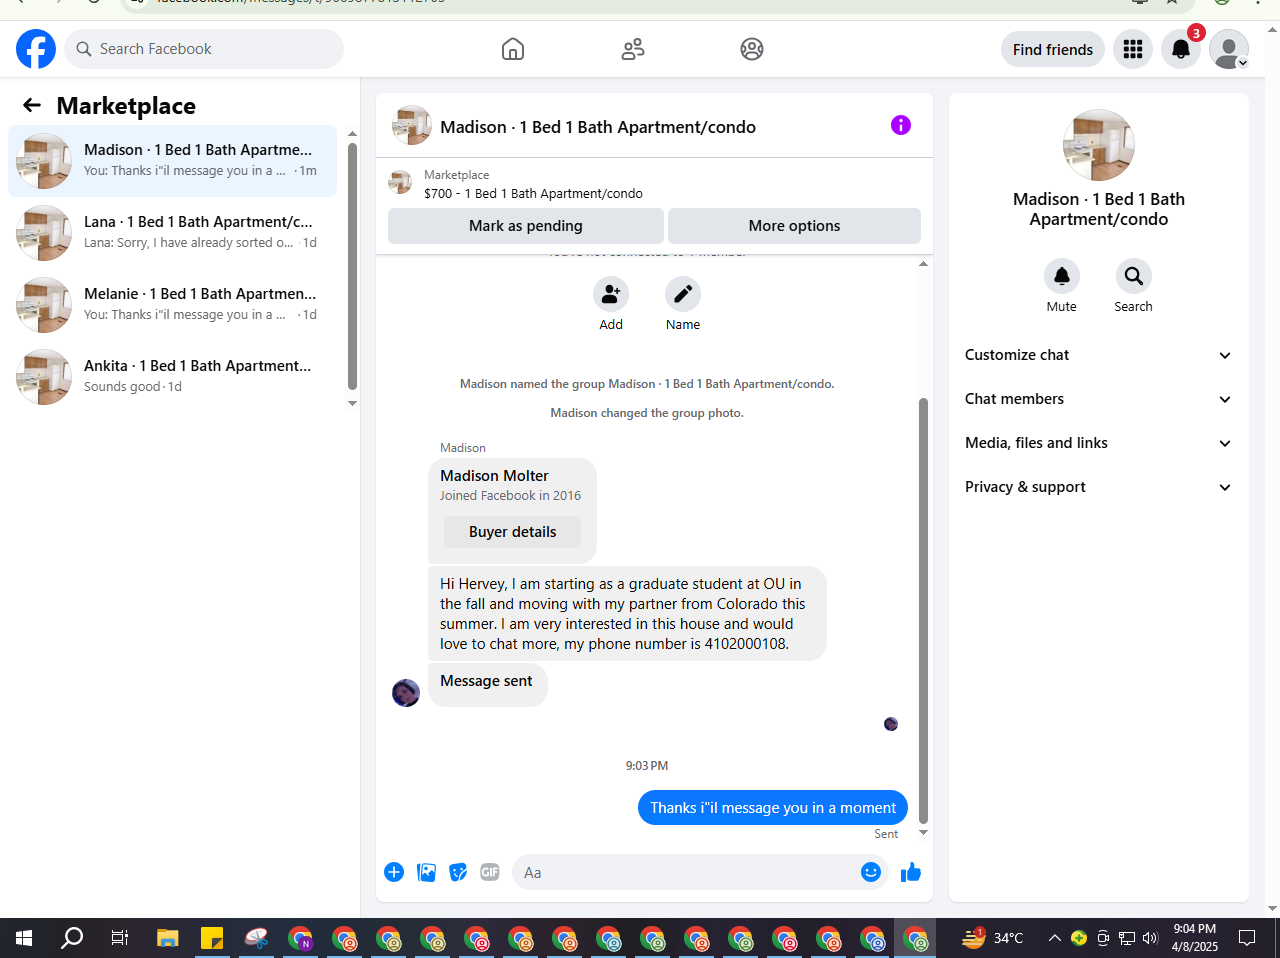Open Melanie apartment conversation

(172, 305)
